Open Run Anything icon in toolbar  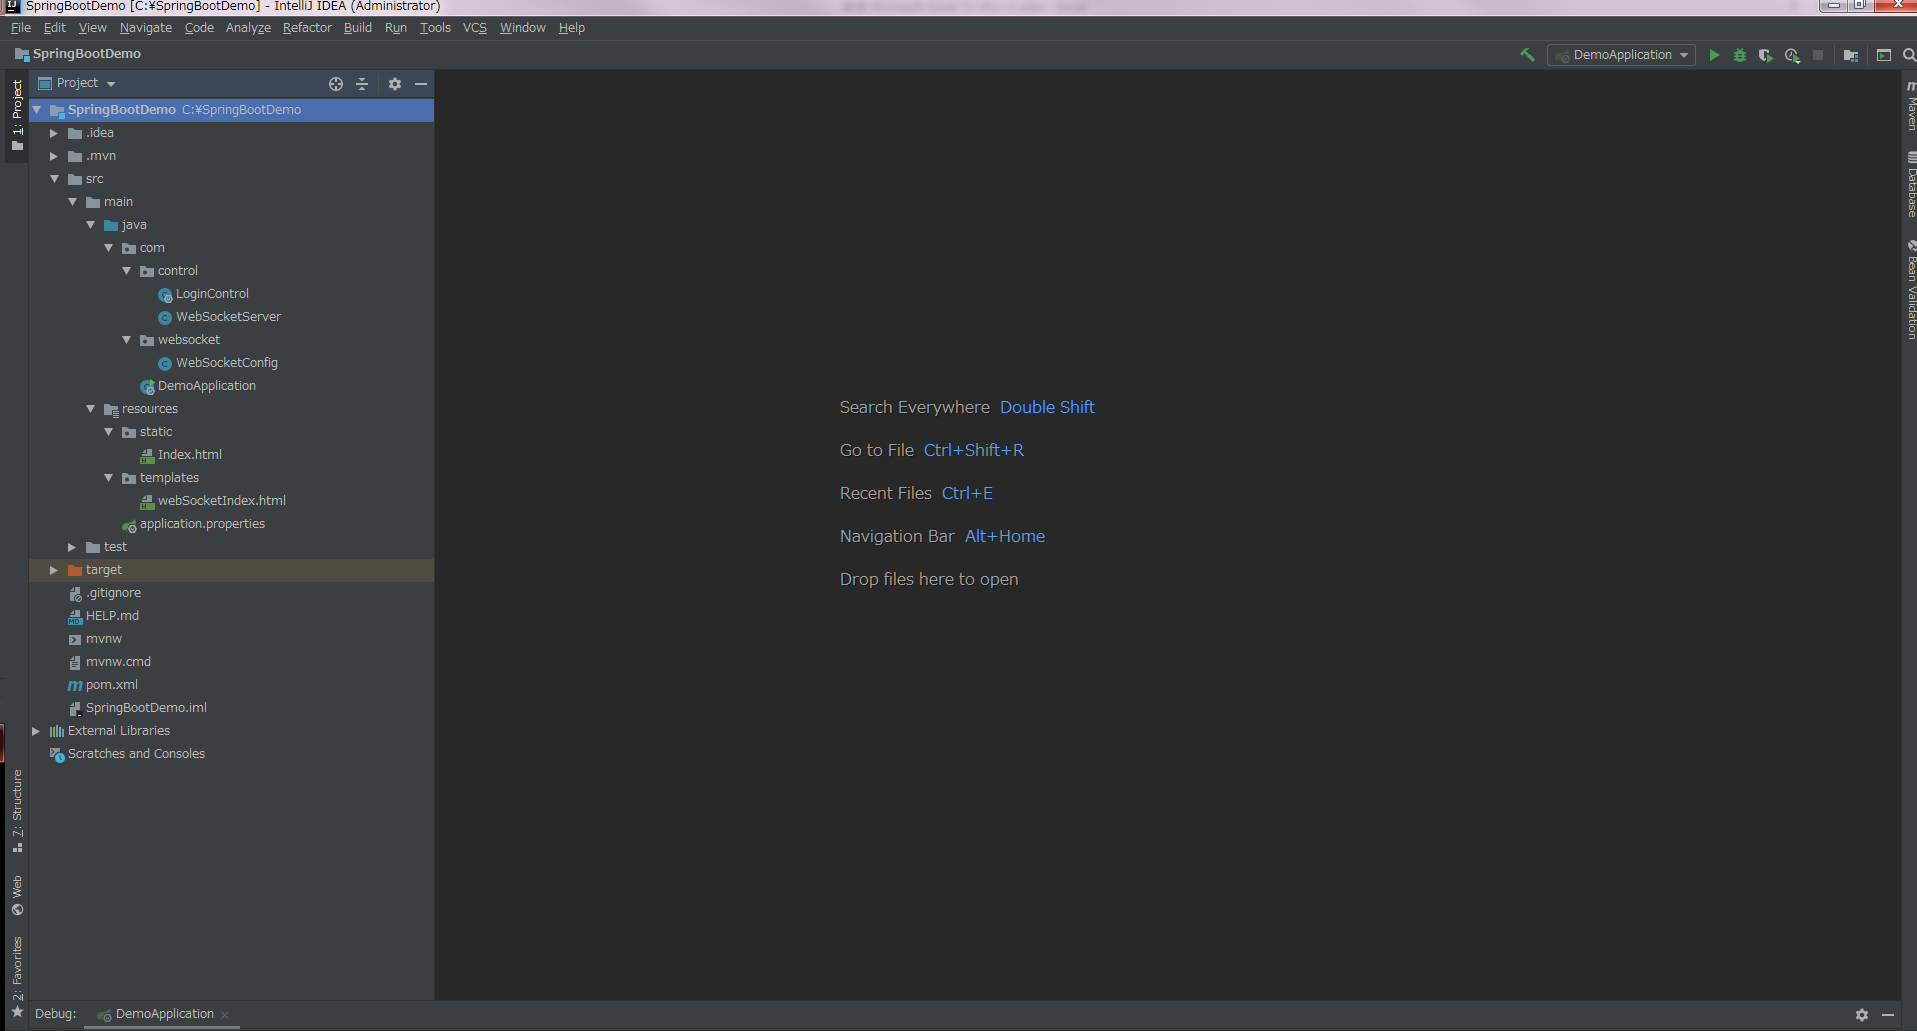(x=1884, y=55)
